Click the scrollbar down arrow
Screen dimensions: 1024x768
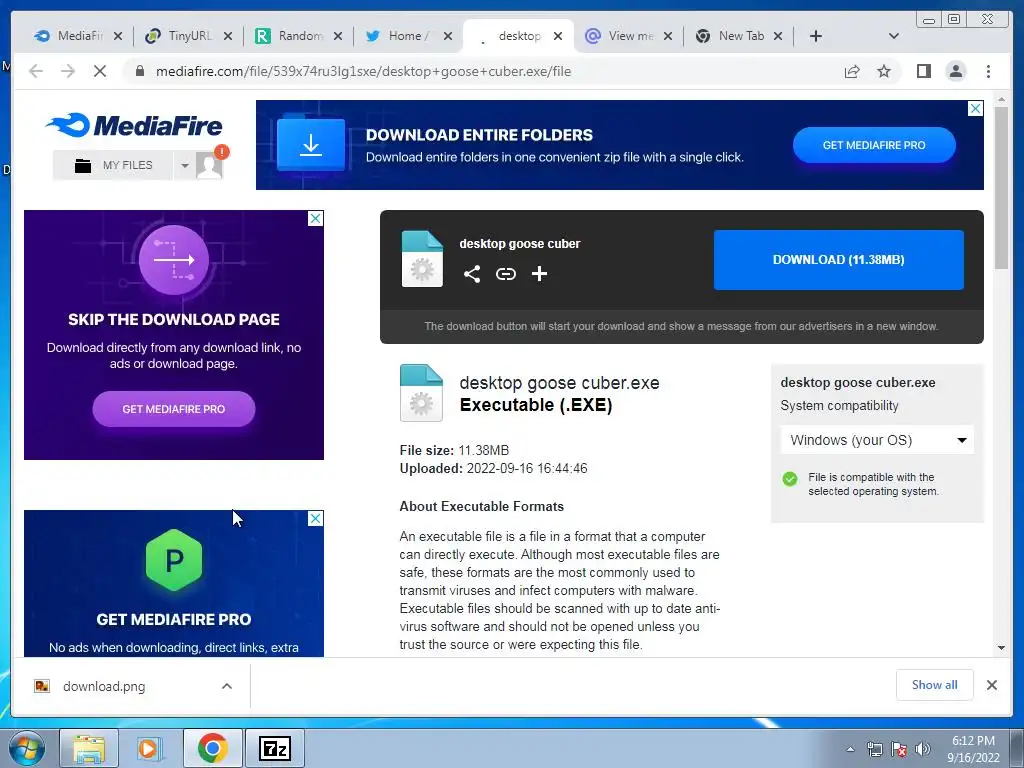click(1001, 648)
